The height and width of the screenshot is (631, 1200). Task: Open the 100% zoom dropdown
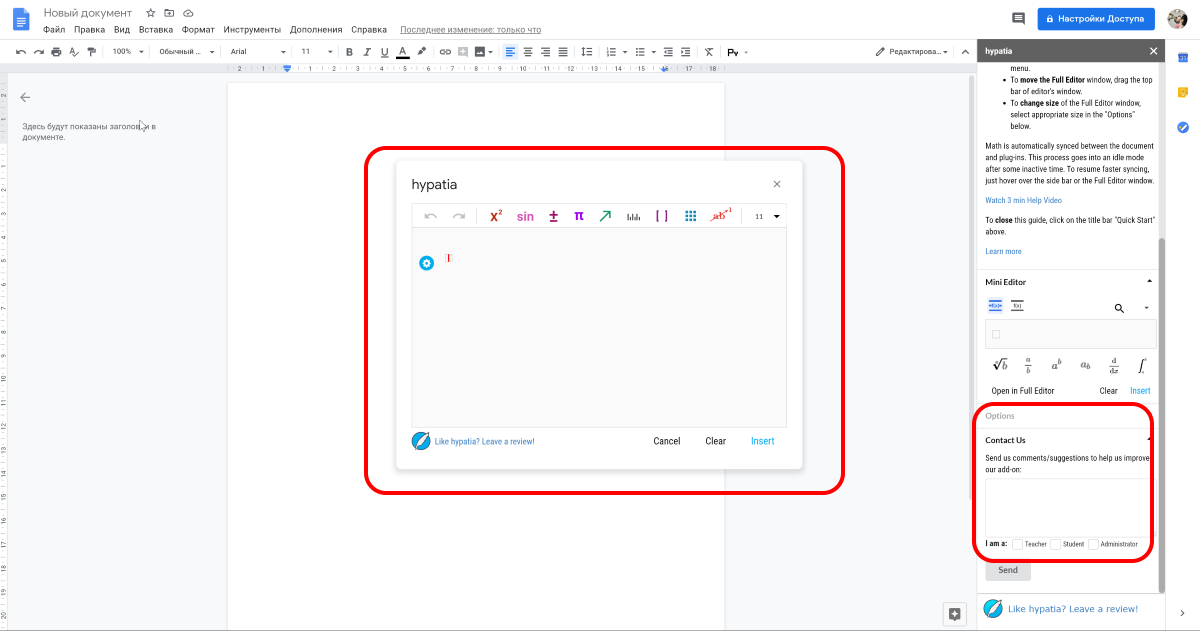[127, 51]
